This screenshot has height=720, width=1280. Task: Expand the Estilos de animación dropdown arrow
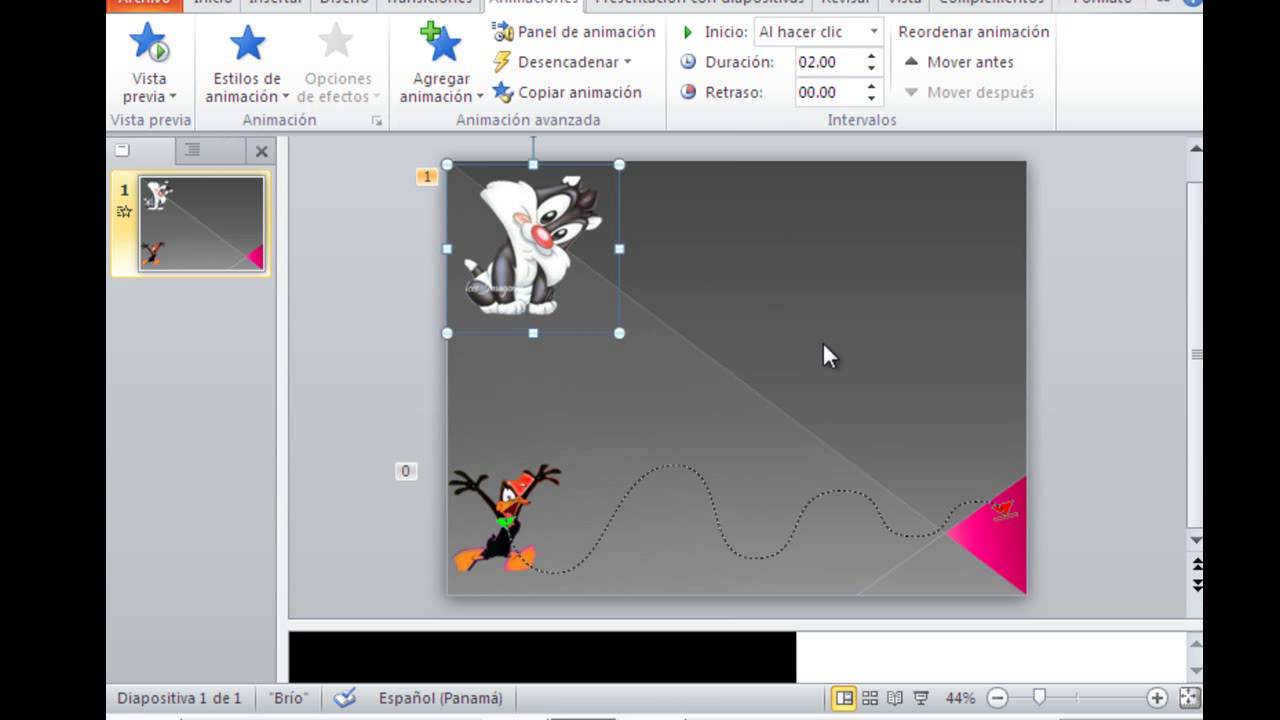pos(286,97)
